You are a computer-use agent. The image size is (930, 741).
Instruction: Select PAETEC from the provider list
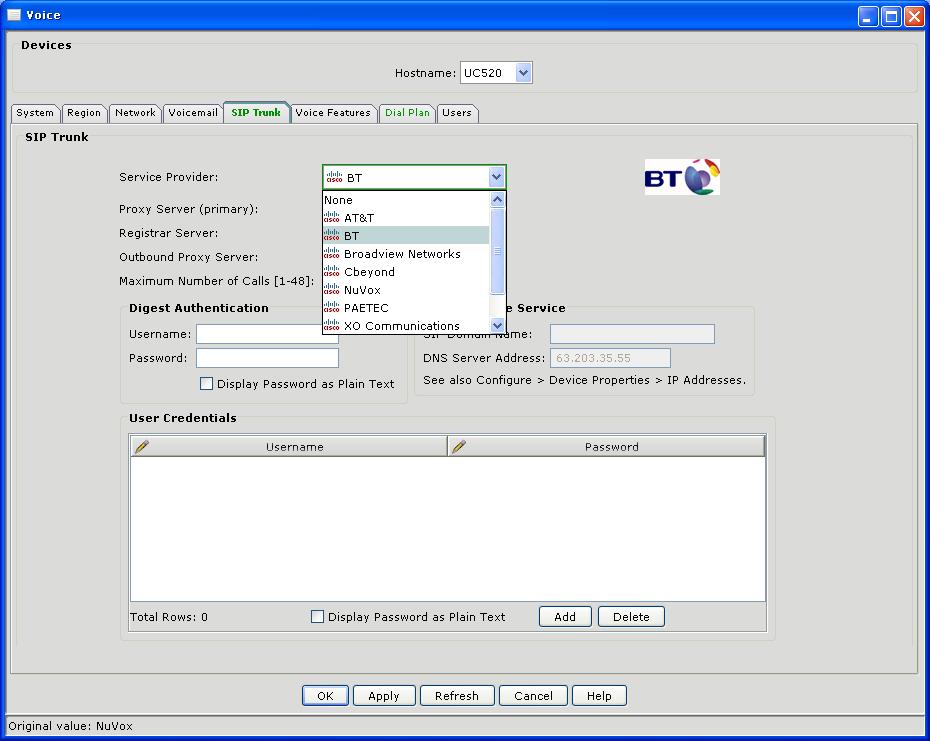tap(406, 308)
